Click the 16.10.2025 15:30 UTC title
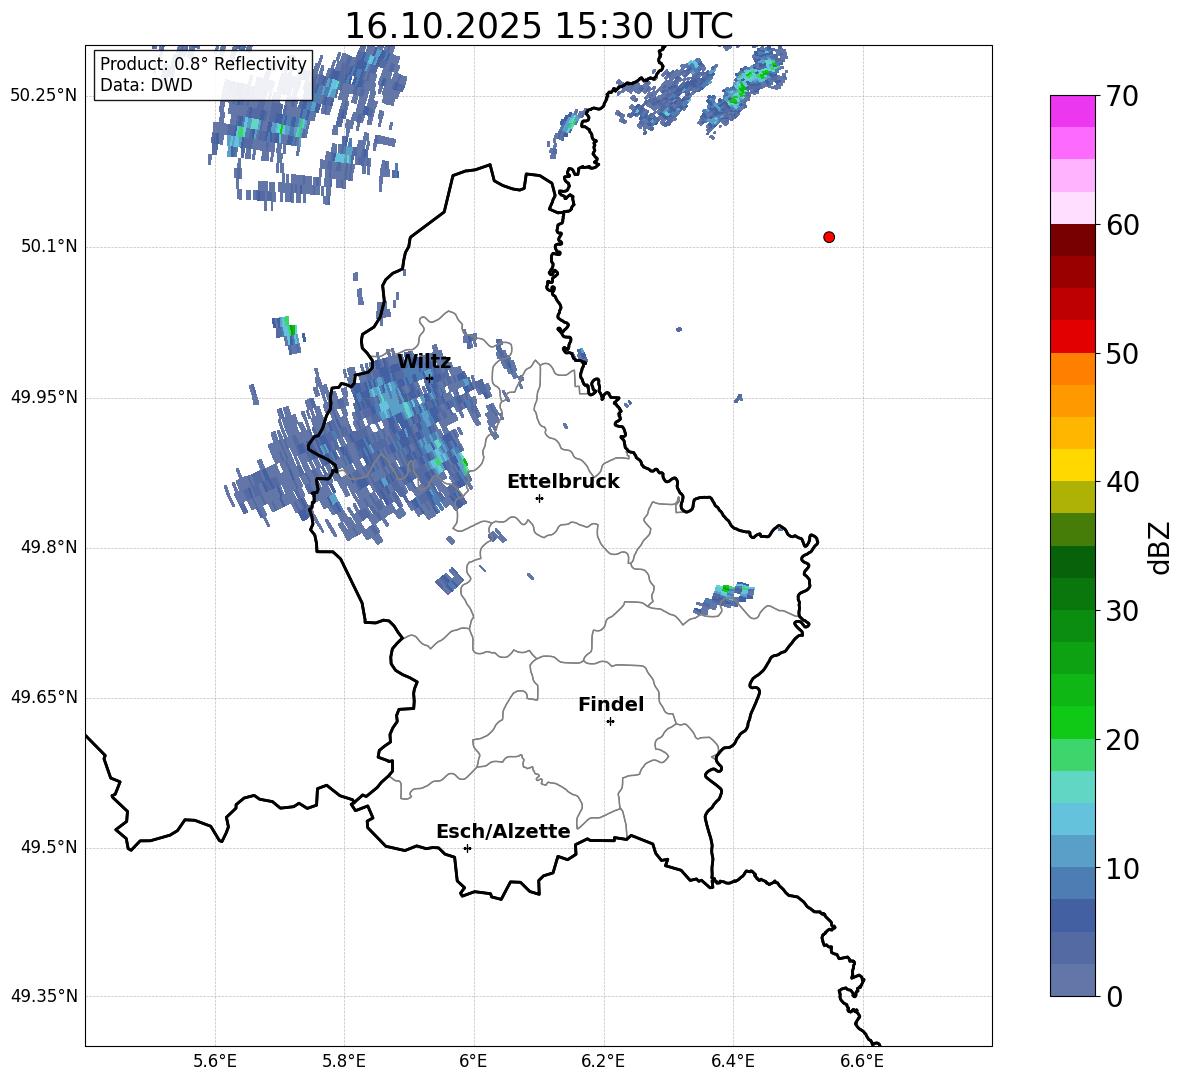Image resolution: width=1184 pixels, height=1081 pixels. 539,26
